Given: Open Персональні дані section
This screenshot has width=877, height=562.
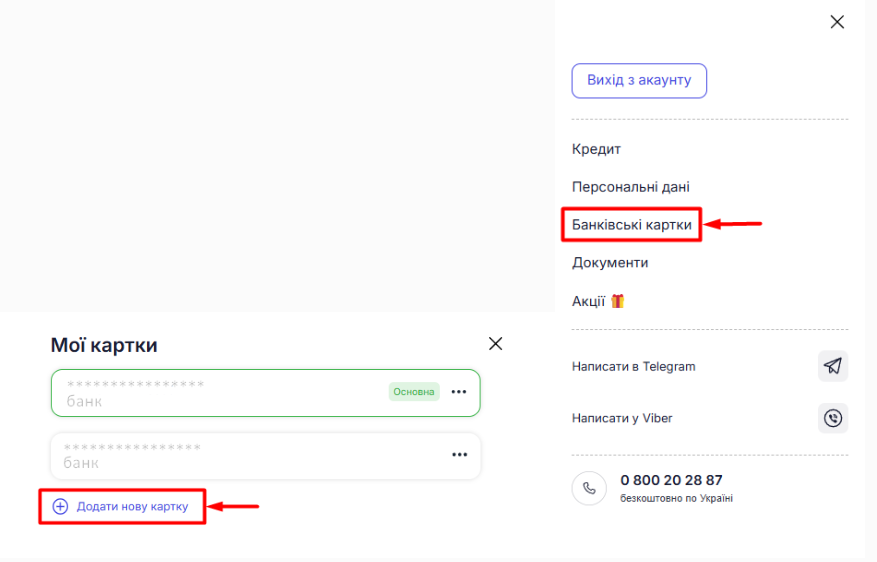Looking at the screenshot, I should click(630, 187).
